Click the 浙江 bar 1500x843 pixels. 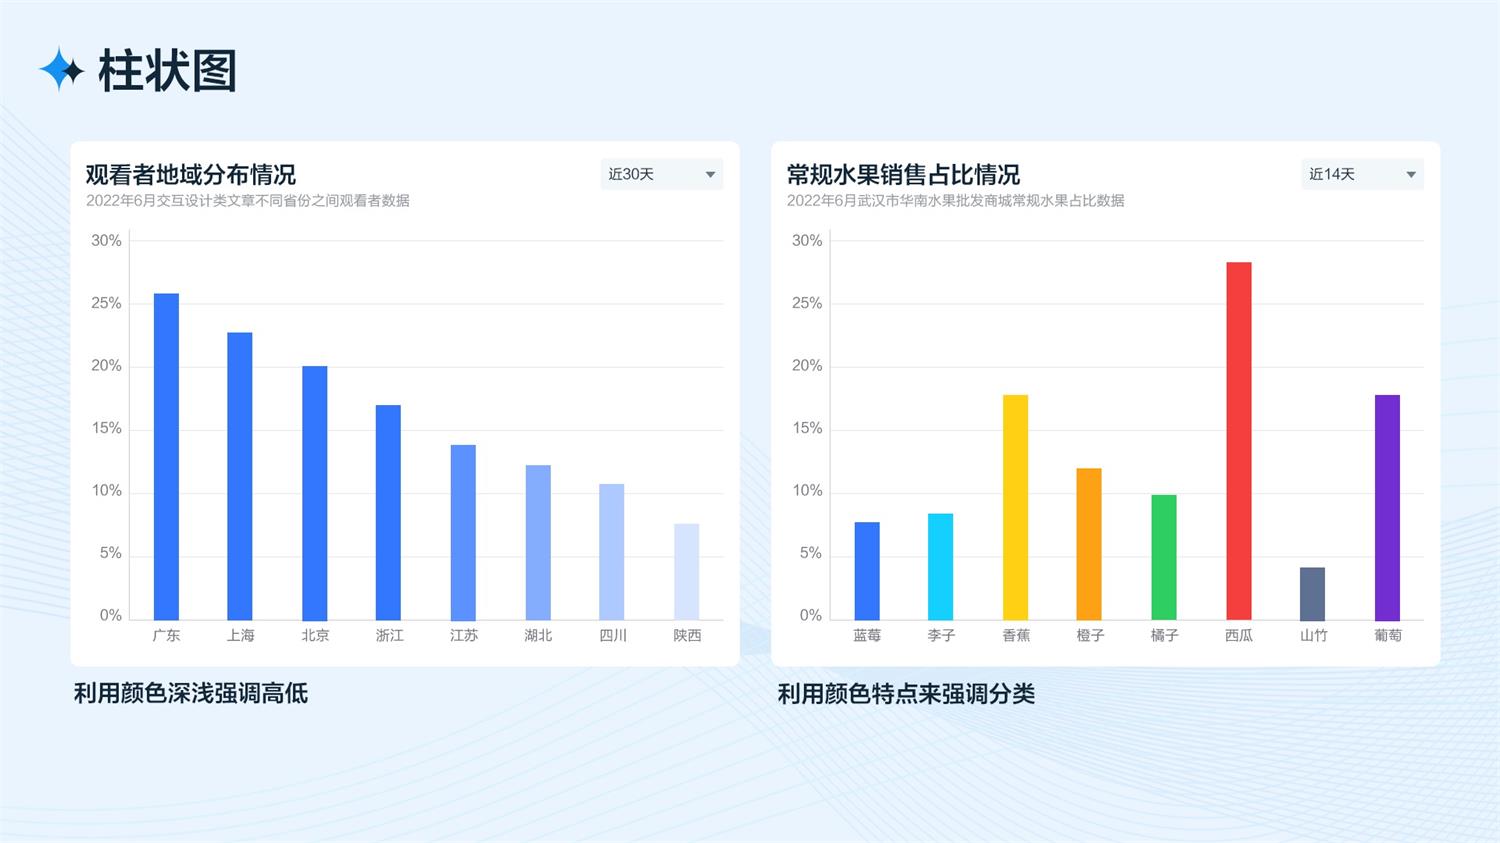[x=388, y=512]
